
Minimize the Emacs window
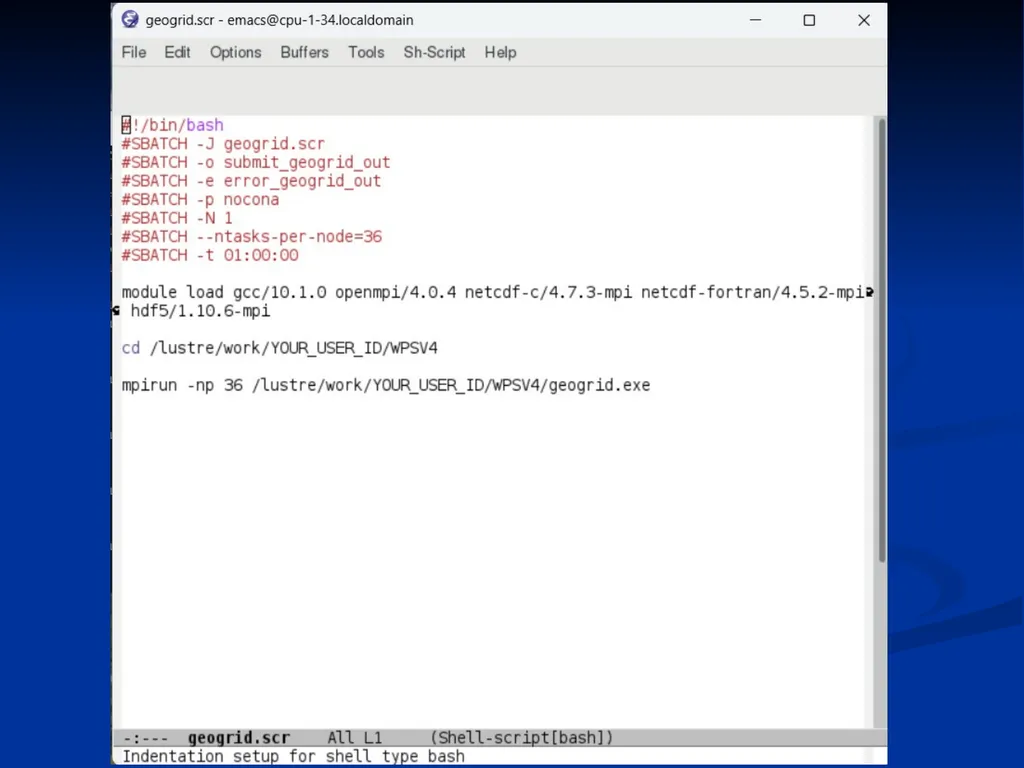[x=756, y=20]
